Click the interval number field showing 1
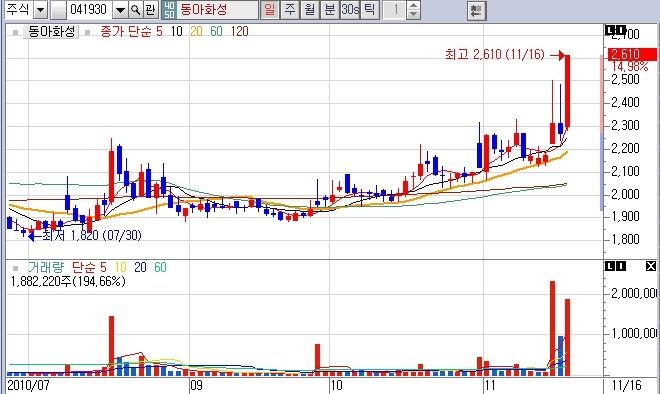Viewport: 660px width, 394px height. tap(395, 10)
